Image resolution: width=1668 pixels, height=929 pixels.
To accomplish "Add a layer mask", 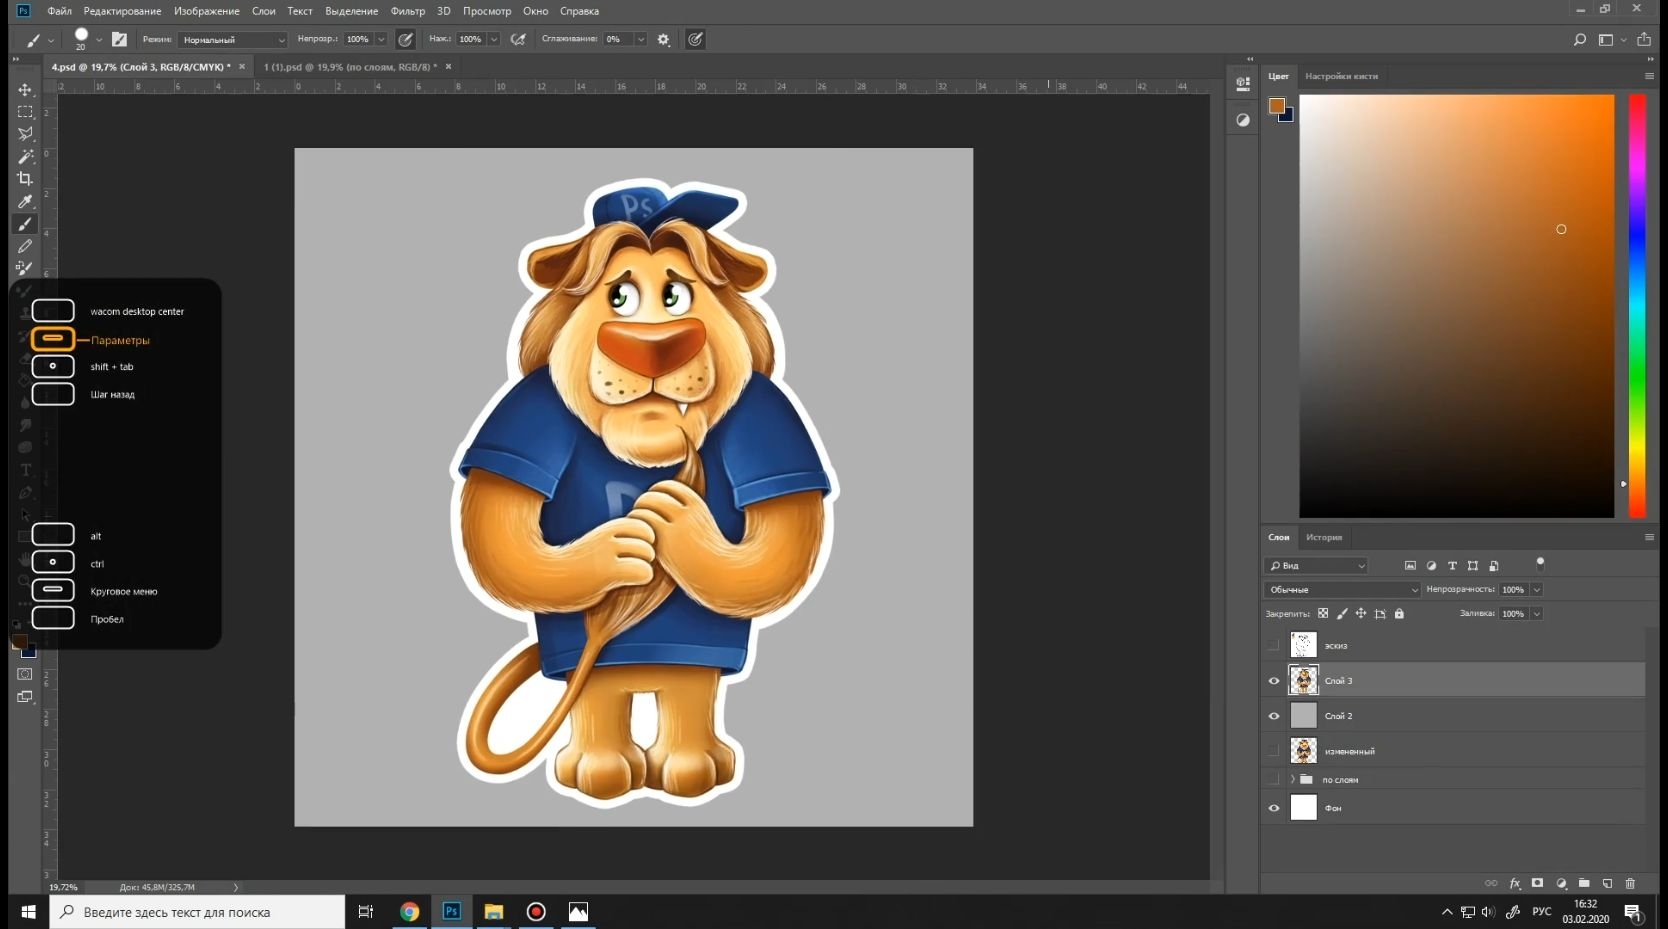I will point(1538,883).
